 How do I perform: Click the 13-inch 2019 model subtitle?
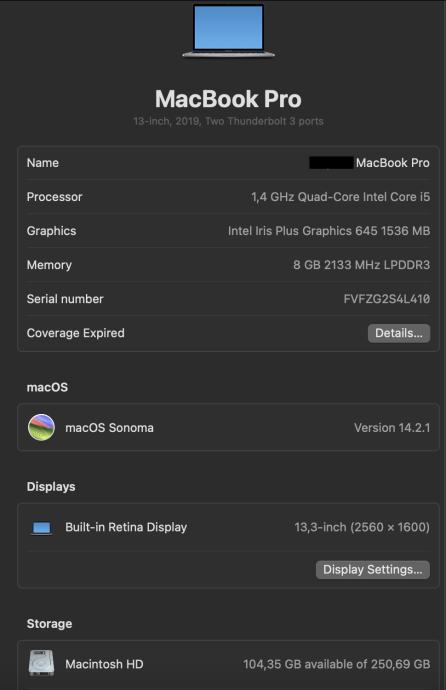click(x=228, y=121)
